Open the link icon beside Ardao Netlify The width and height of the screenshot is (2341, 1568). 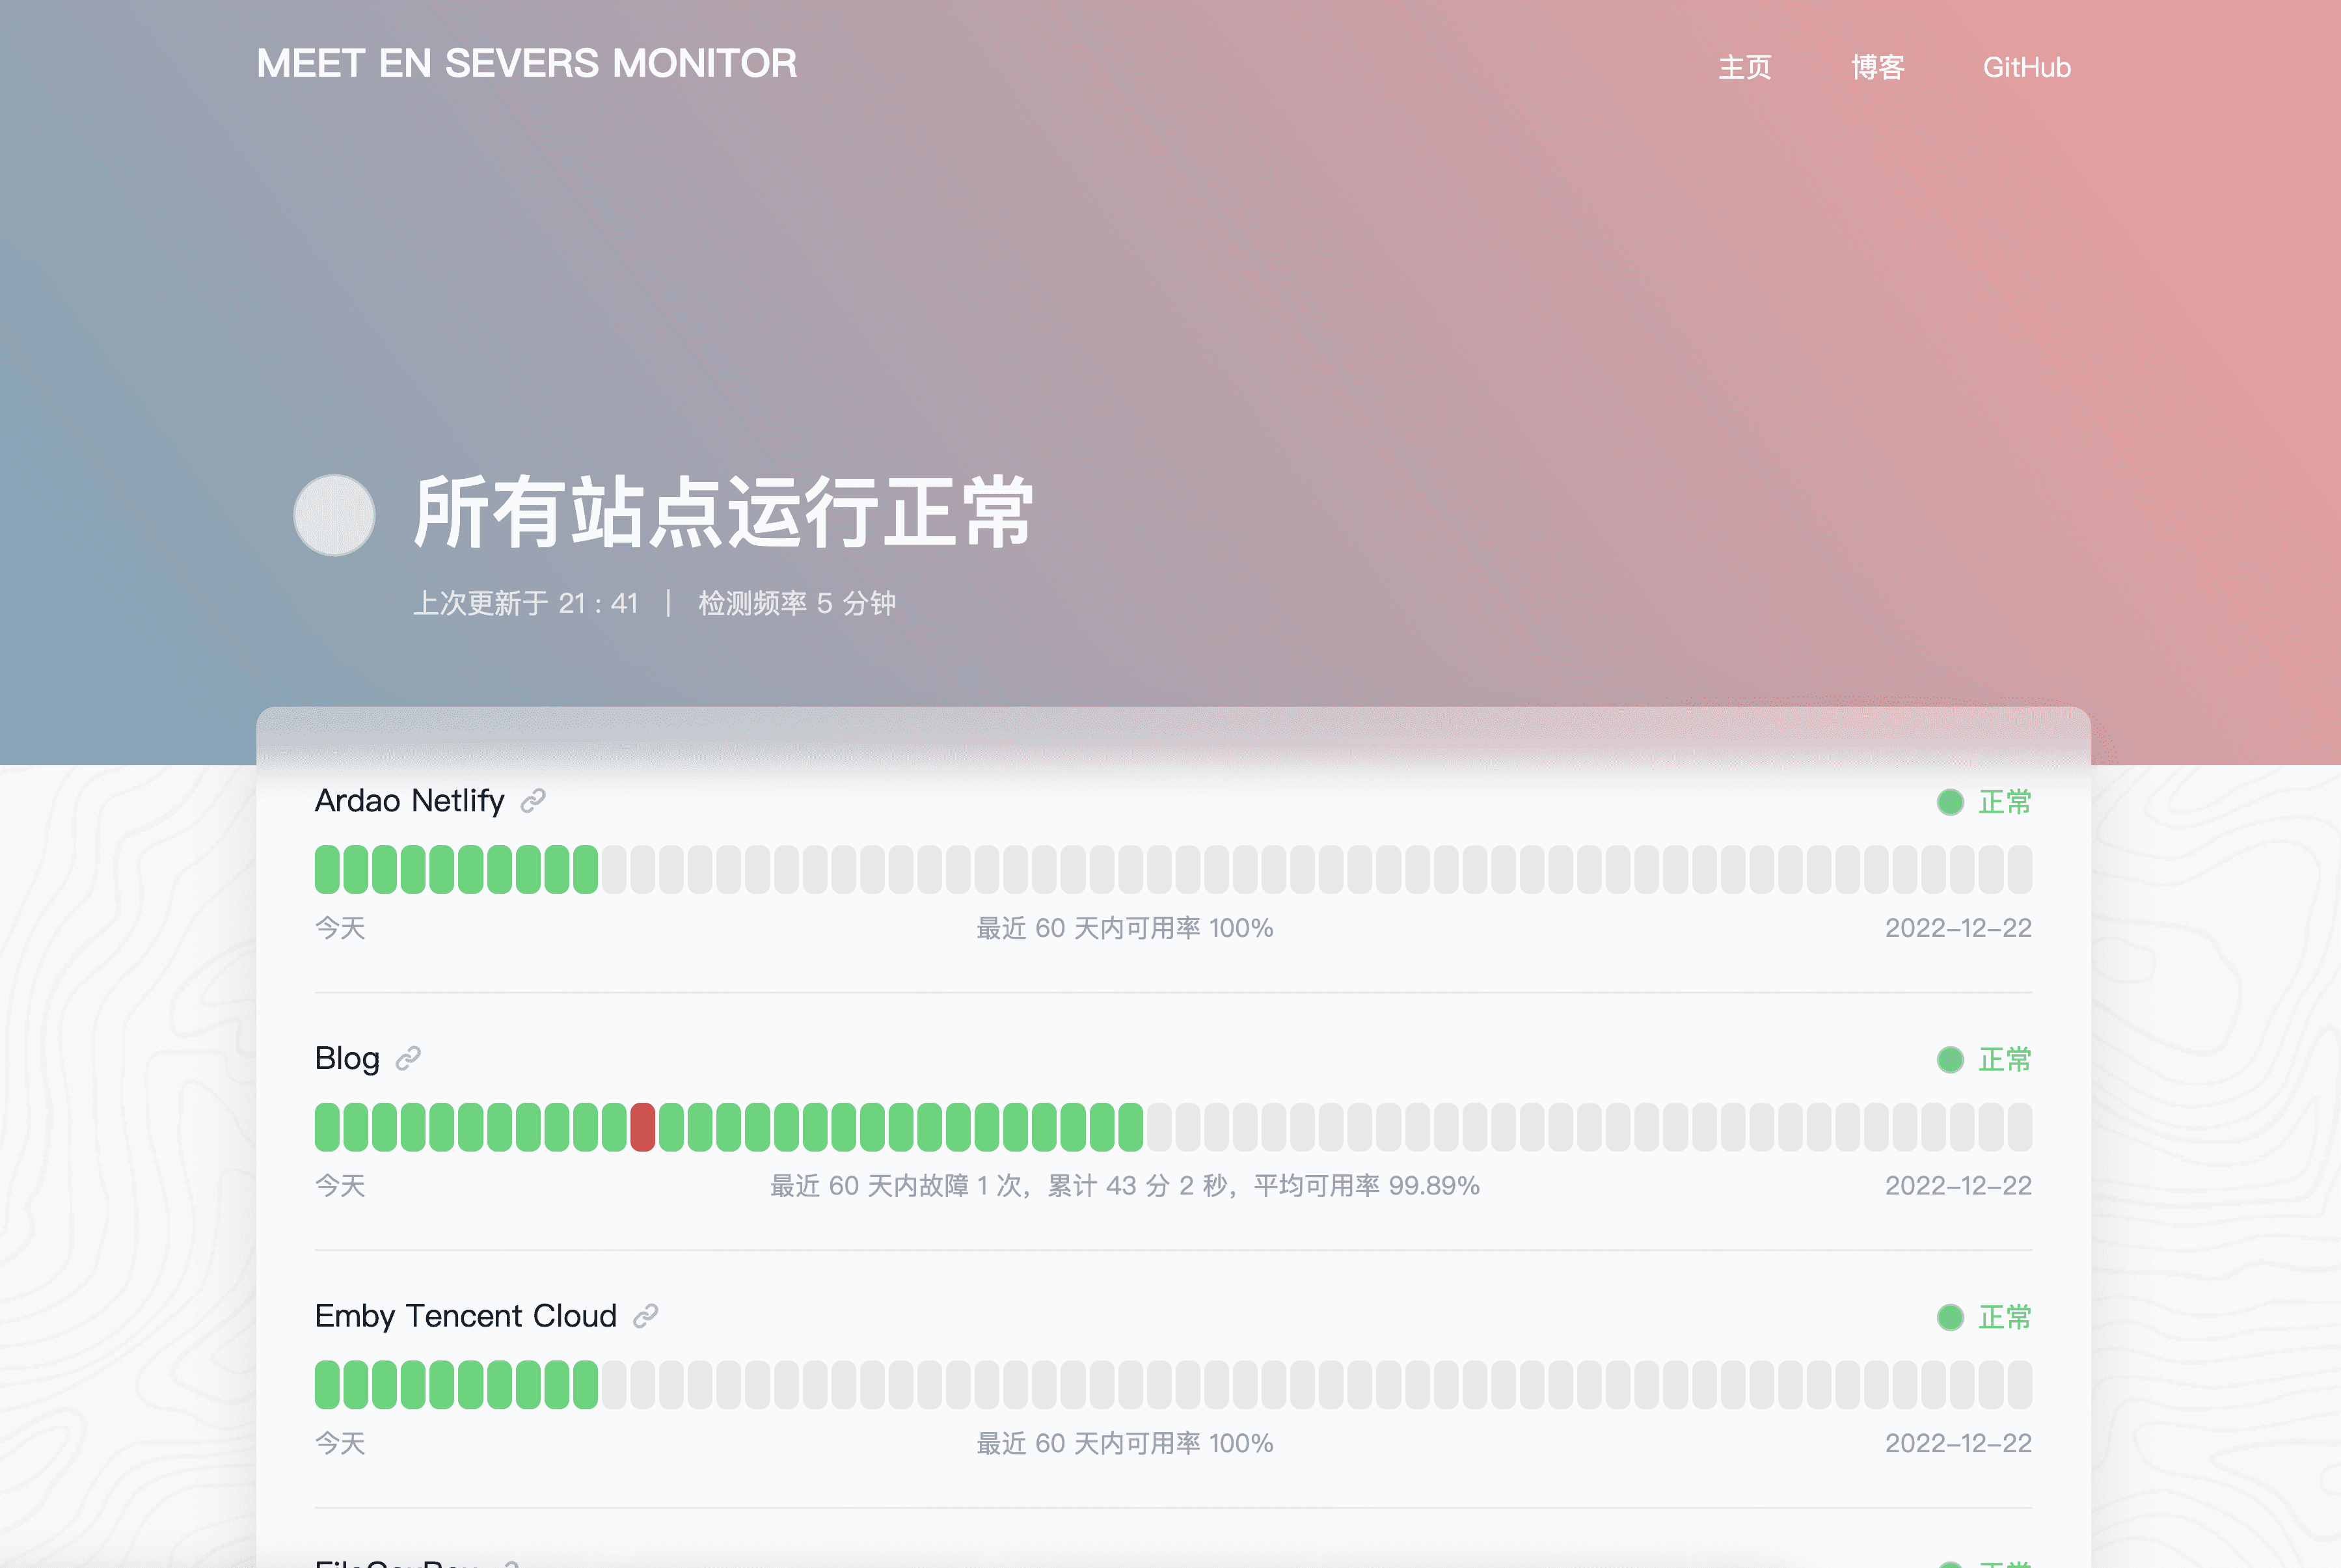coord(533,801)
